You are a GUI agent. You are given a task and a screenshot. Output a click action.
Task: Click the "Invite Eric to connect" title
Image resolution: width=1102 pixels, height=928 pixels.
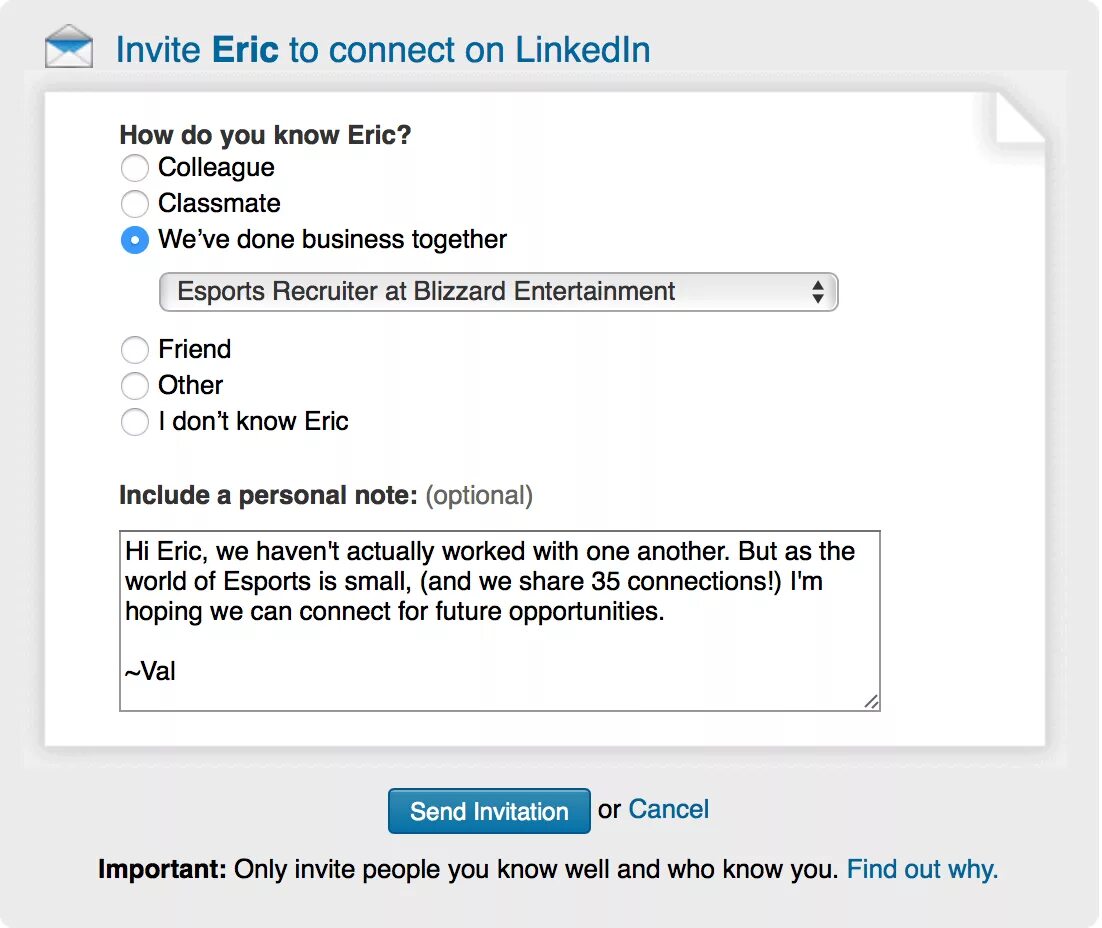click(382, 49)
